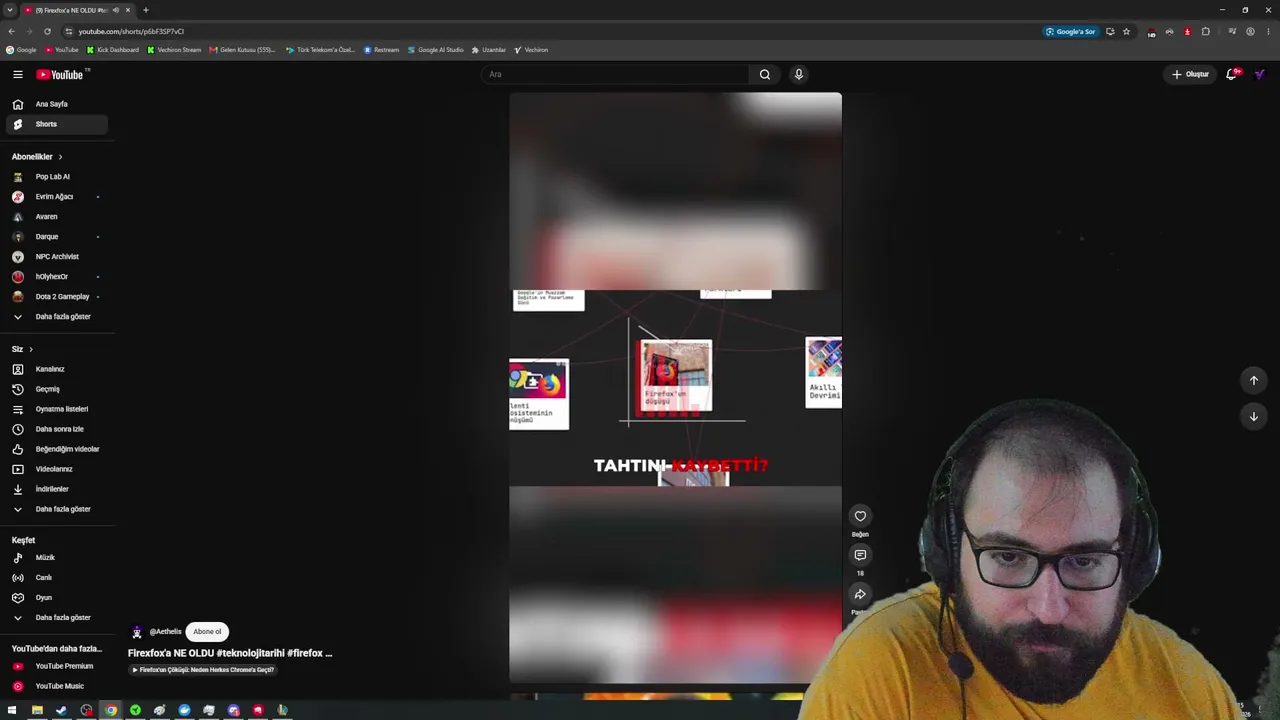This screenshot has height=720, width=1280.
Task: Start voice search with the microphone
Action: pos(799,74)
